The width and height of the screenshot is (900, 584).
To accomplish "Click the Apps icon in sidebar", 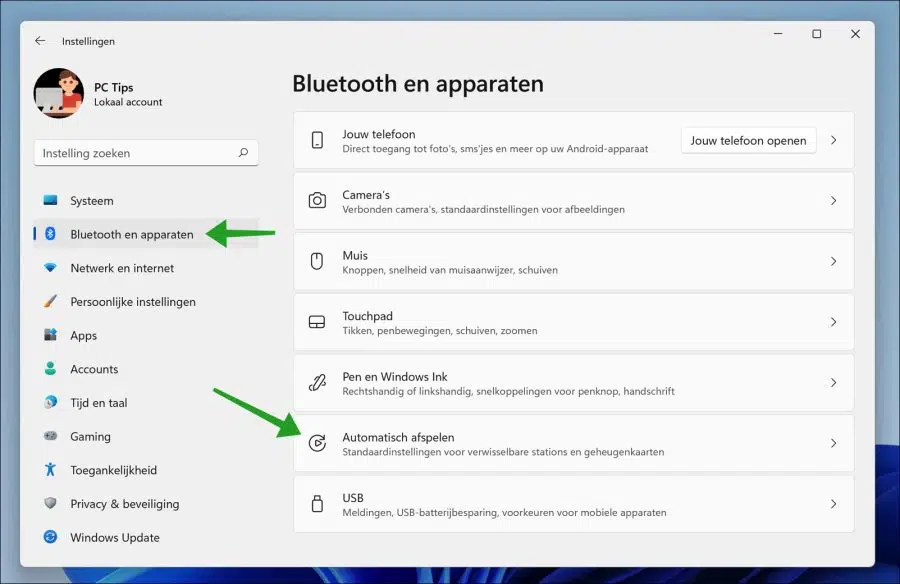I will (51, 335).
